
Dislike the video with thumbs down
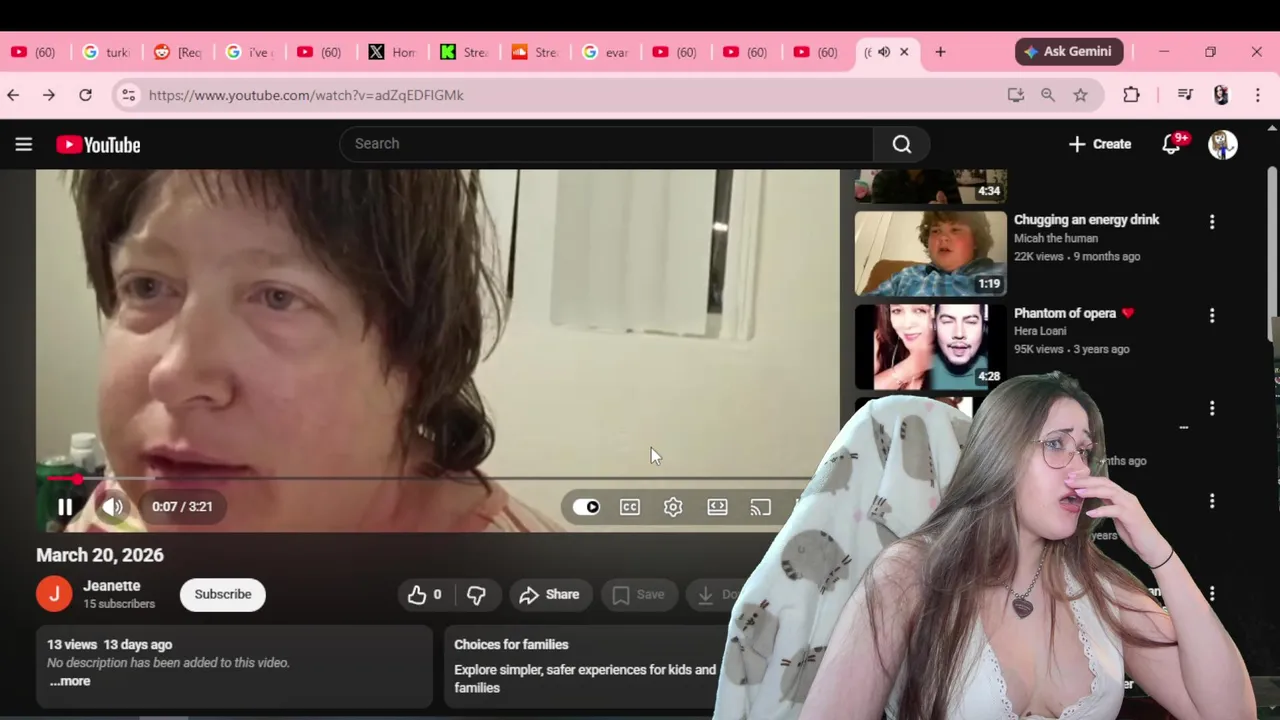[x=477, y=594]
